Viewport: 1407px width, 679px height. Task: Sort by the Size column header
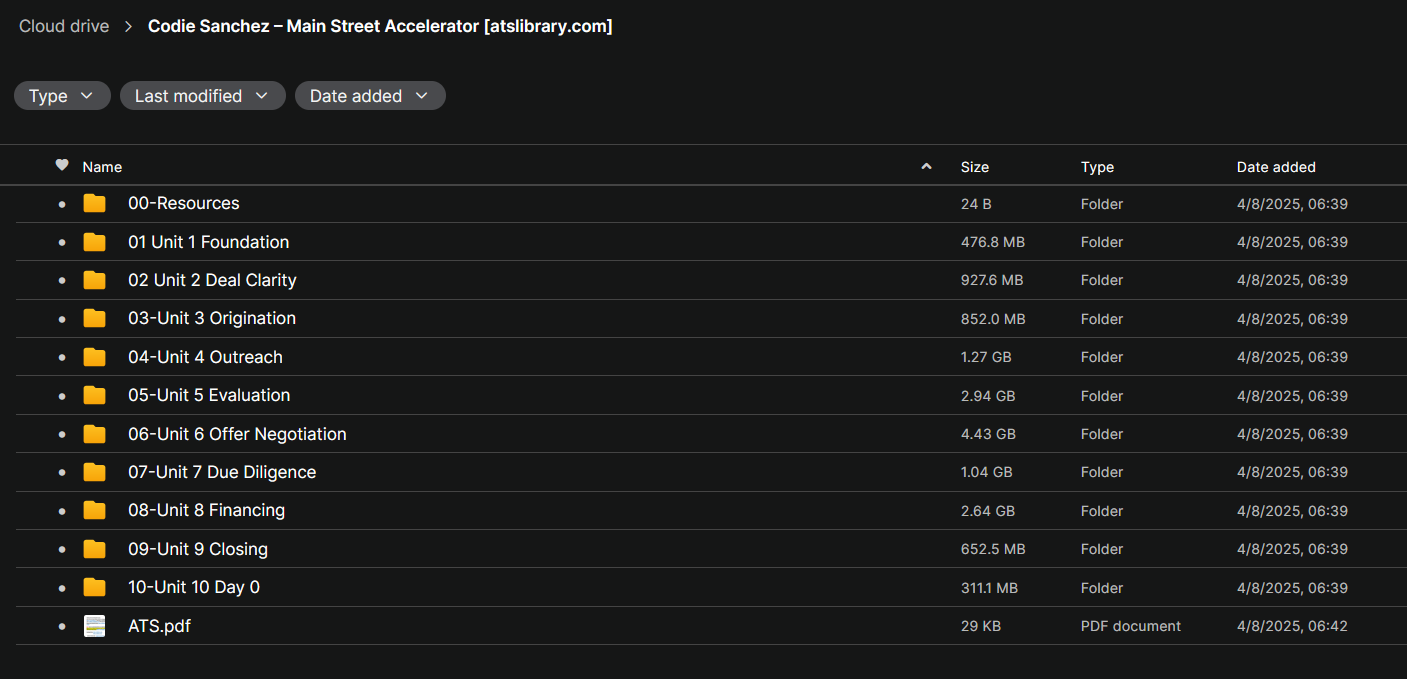(x=975, y=167)
